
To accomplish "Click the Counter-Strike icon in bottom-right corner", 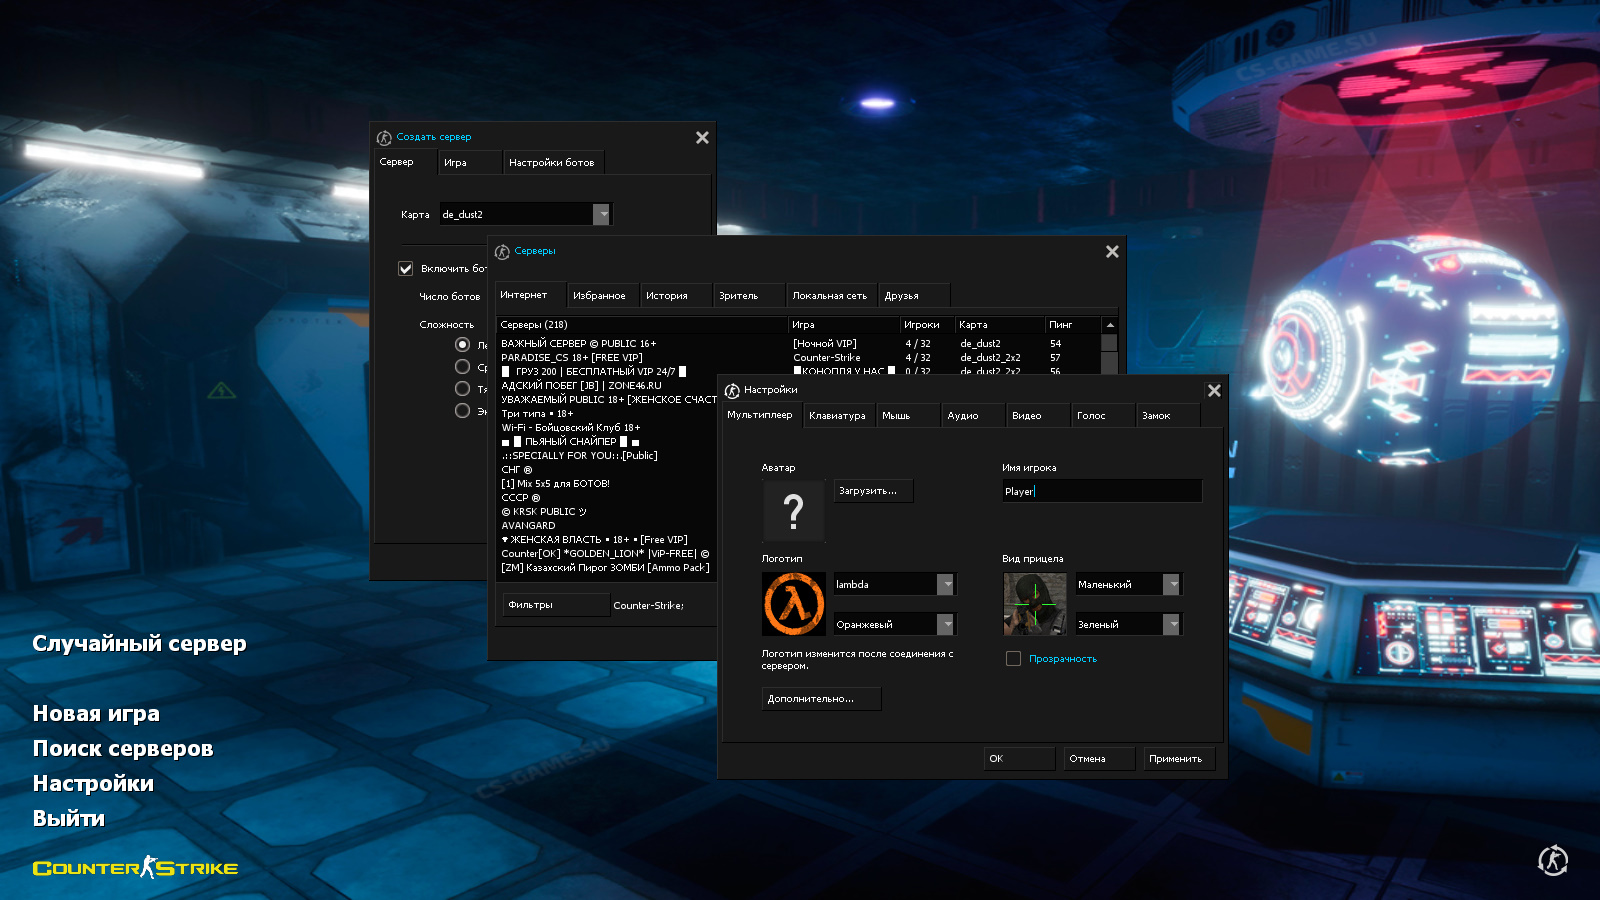I will [1552, 860].
